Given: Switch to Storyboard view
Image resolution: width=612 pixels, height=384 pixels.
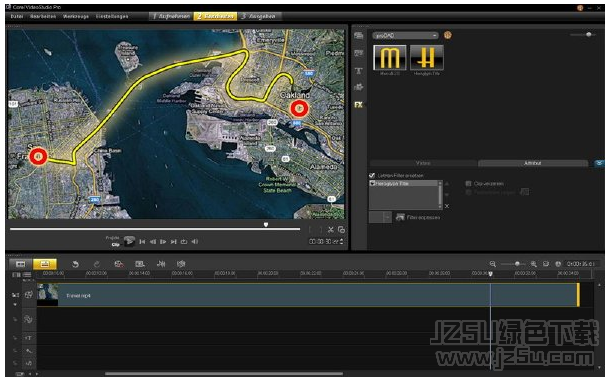Looking at the screenshot, I should [20, 264].
